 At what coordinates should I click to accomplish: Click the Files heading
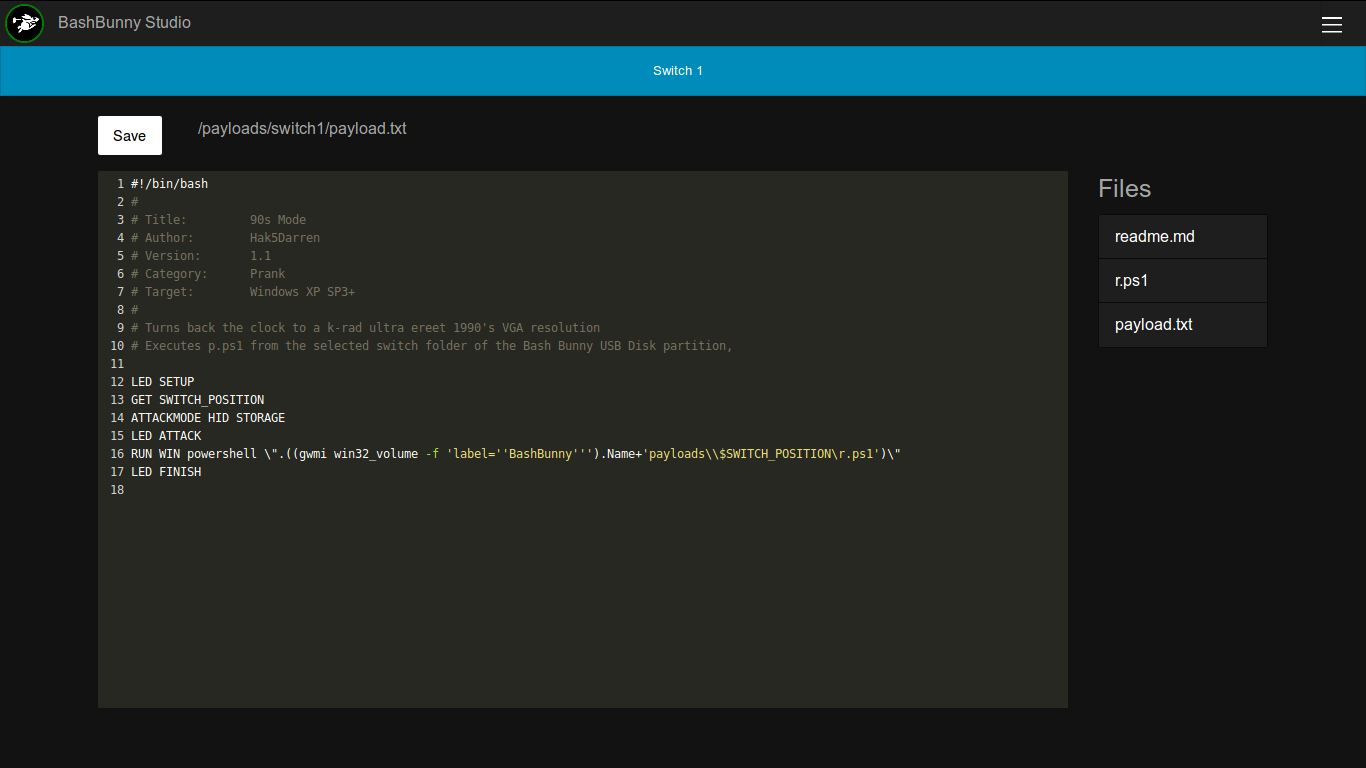pyautogui.click(x=1124, y=189)
